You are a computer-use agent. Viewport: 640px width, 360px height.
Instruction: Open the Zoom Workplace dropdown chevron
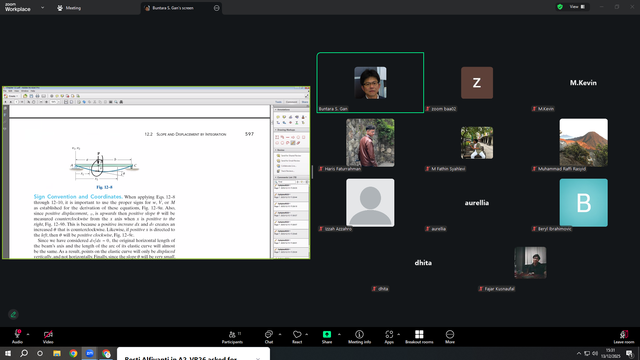coord(42,7)
